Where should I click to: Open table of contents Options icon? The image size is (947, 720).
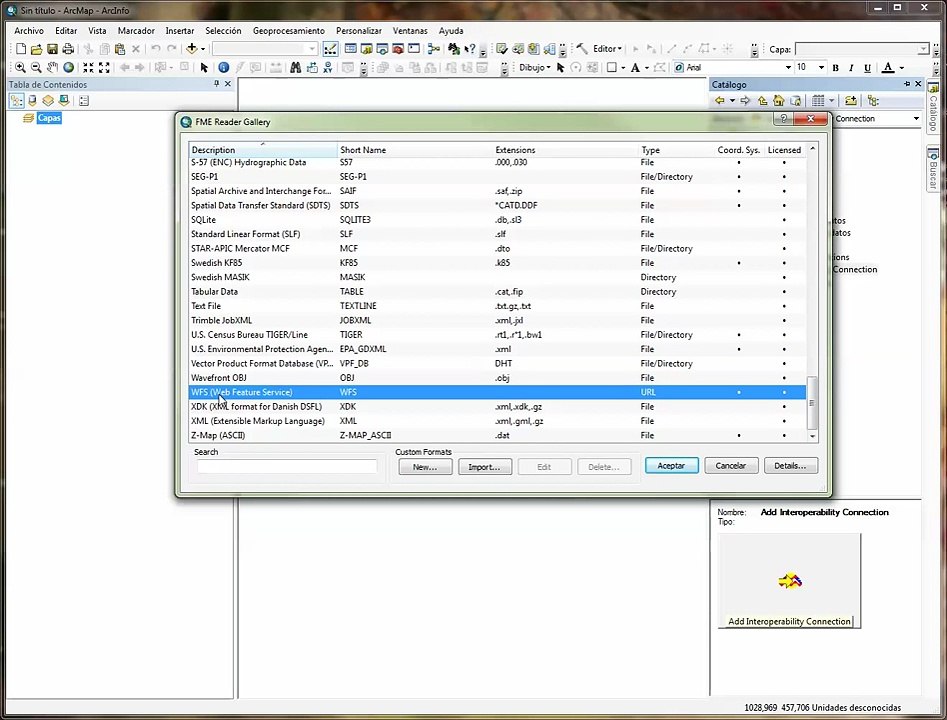(84, 101)
